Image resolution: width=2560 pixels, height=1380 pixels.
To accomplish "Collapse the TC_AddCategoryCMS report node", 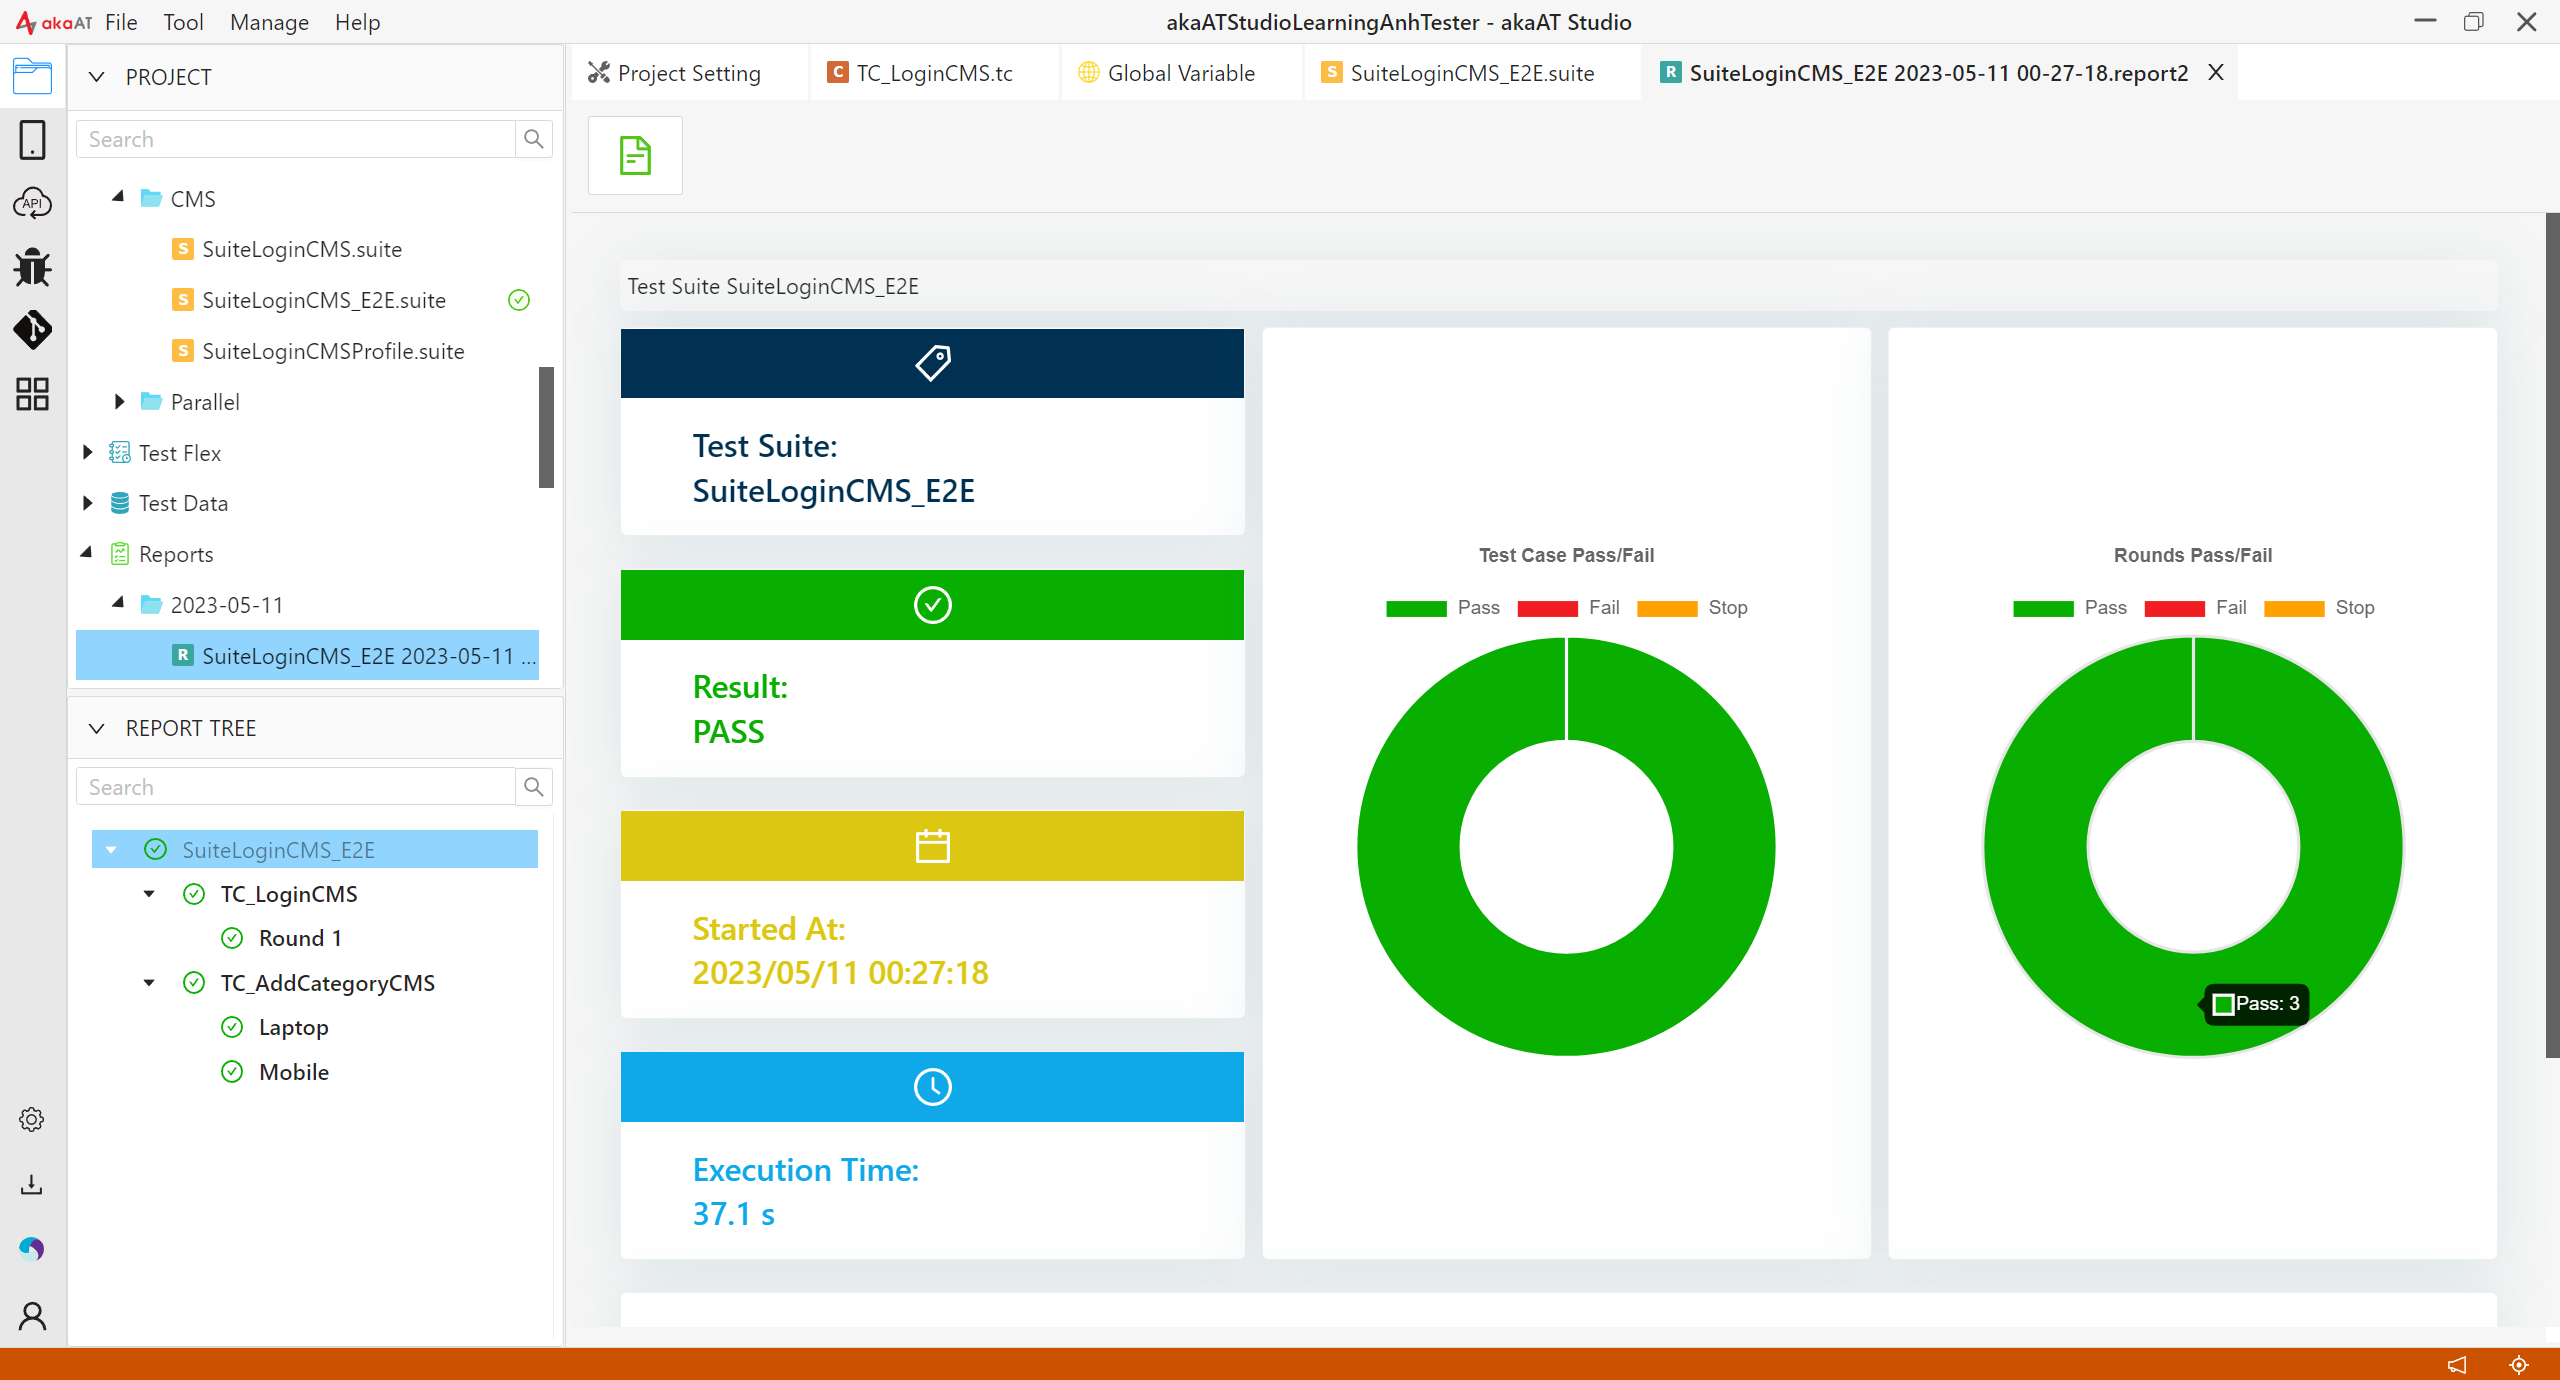I will point(149,983).
